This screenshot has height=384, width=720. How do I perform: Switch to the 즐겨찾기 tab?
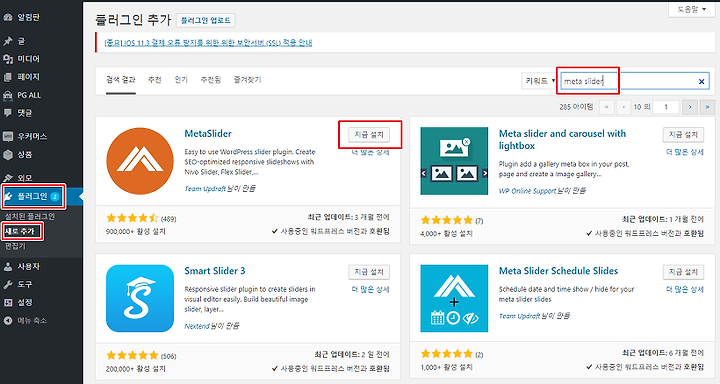pos(248,80)
